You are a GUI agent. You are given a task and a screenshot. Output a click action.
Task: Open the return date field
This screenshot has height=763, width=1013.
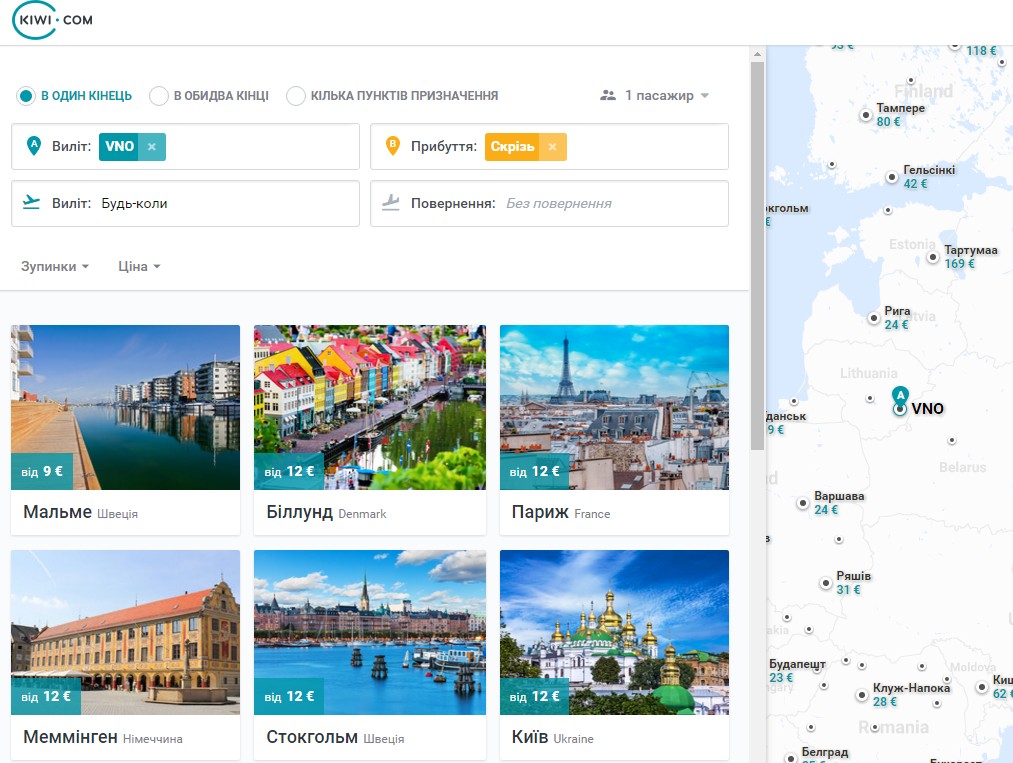point(549,204)
